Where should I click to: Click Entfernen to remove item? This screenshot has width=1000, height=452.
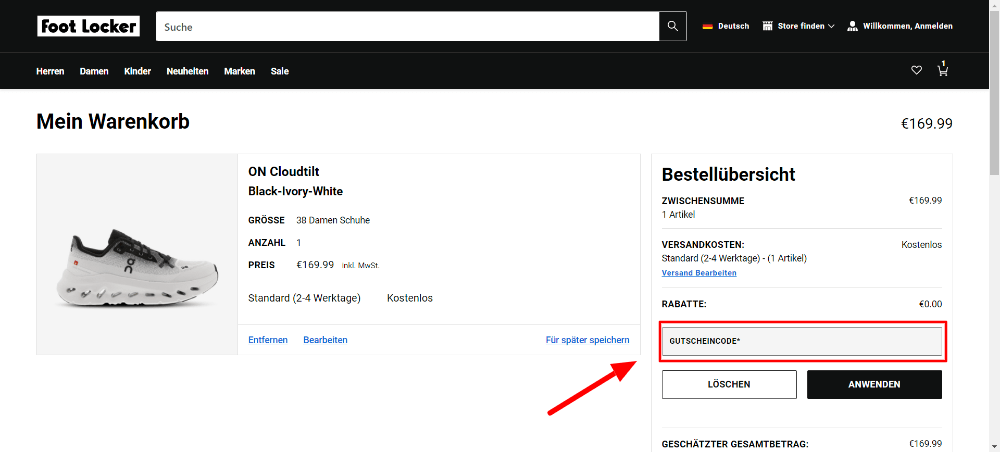[268, 340]
